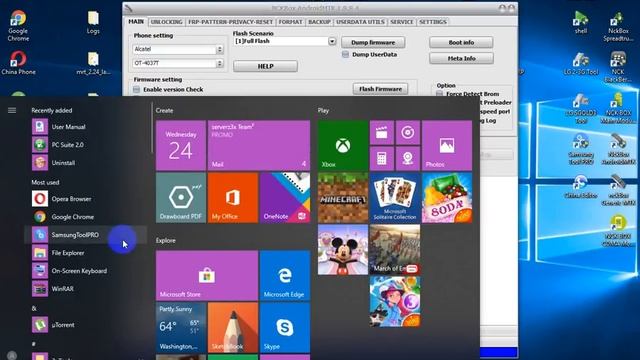Toggle Force Detect Brom option

click(440, 94)
